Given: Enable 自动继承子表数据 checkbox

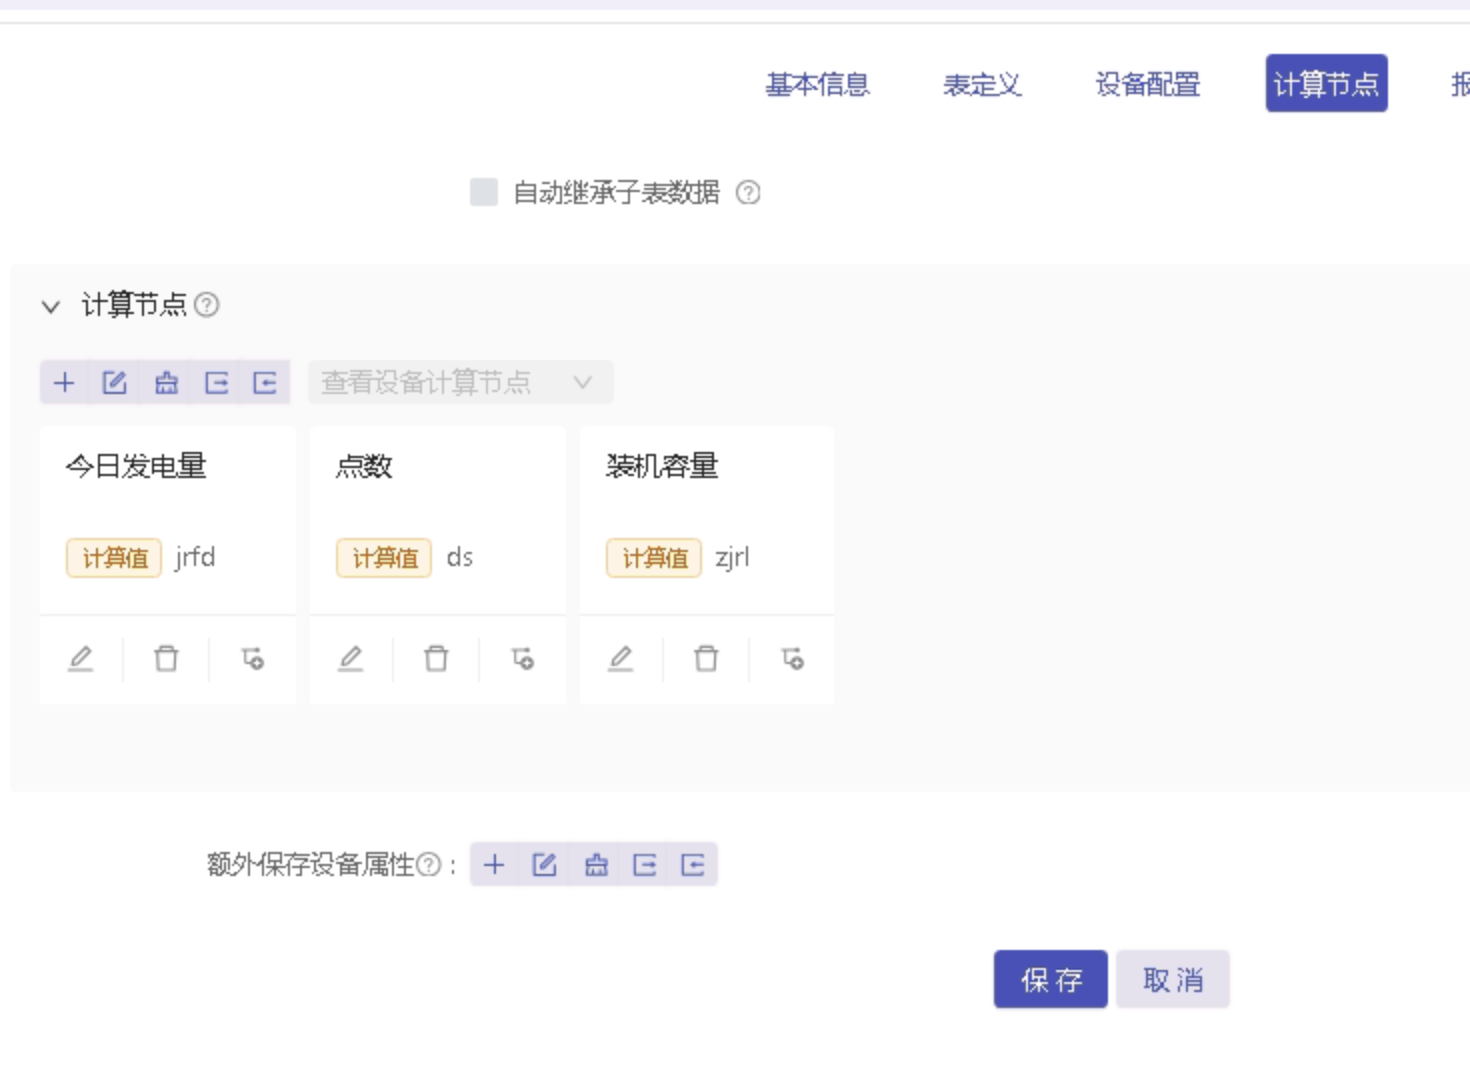Looking at the screenshot, I should pos(484,192).
